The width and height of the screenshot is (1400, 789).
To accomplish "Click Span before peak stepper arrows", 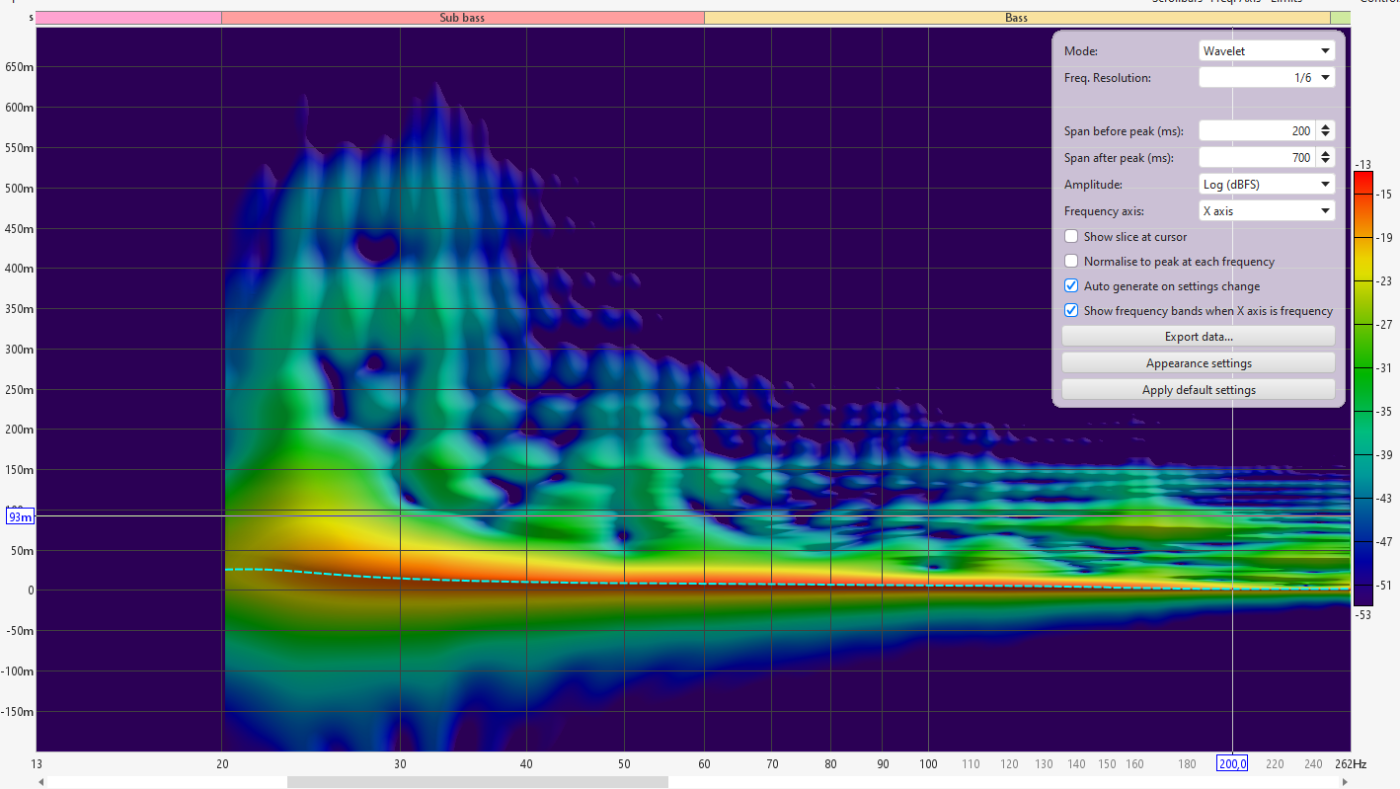I will click(x=1326, y=131).
